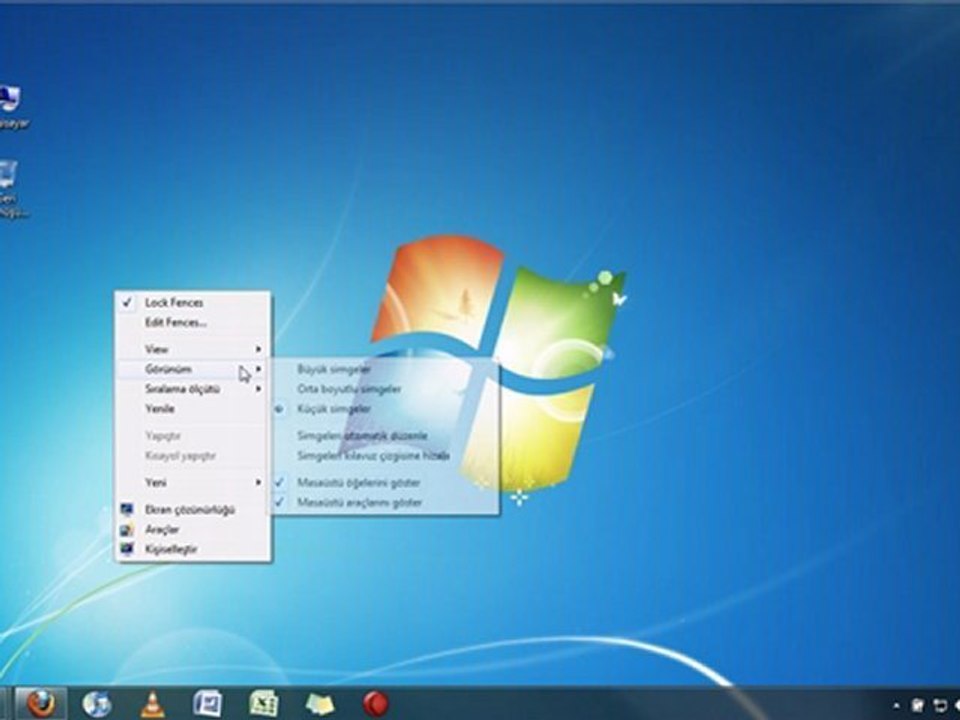
Task: Toggle Simgeleri otomatik düzenle
Action: click(x=384, y=436)
